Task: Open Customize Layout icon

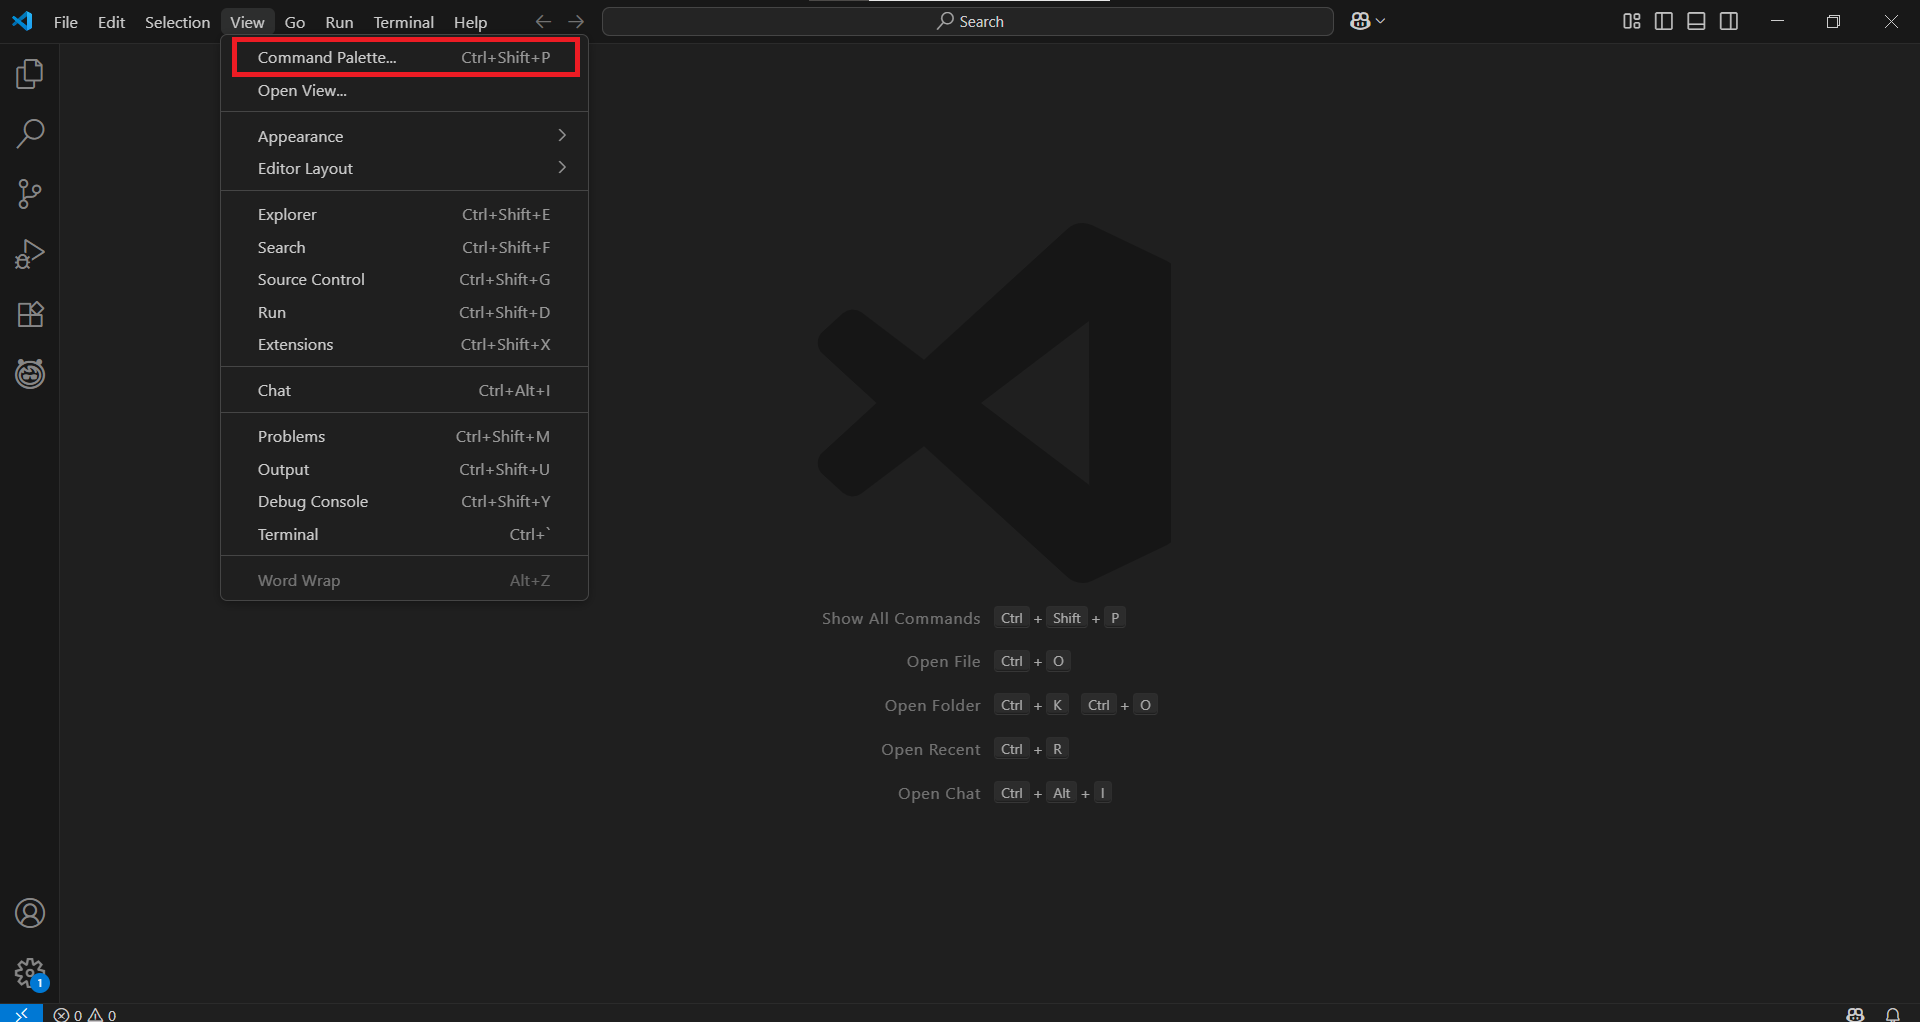Action: point(1631,21)
